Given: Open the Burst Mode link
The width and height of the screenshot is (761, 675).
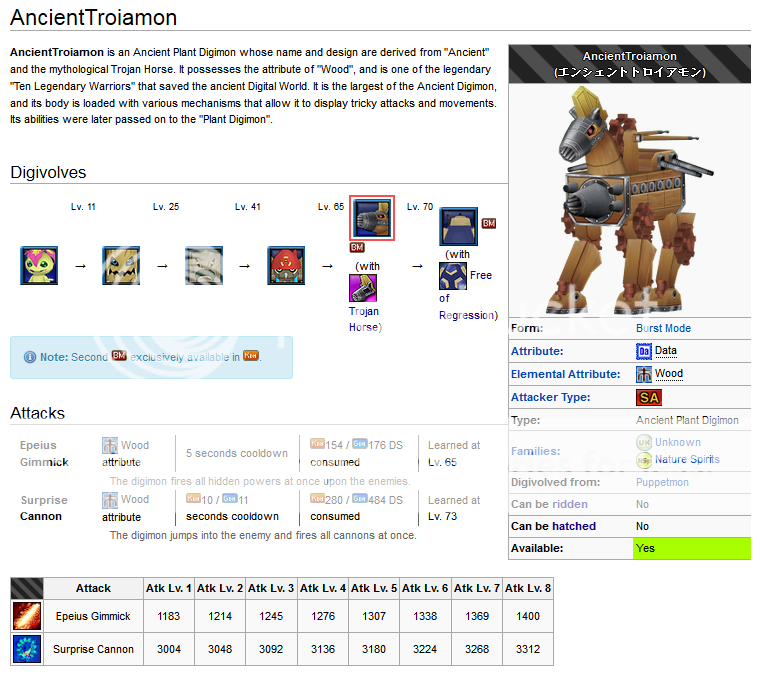Looking at the screenshot, I should point(663,328).
